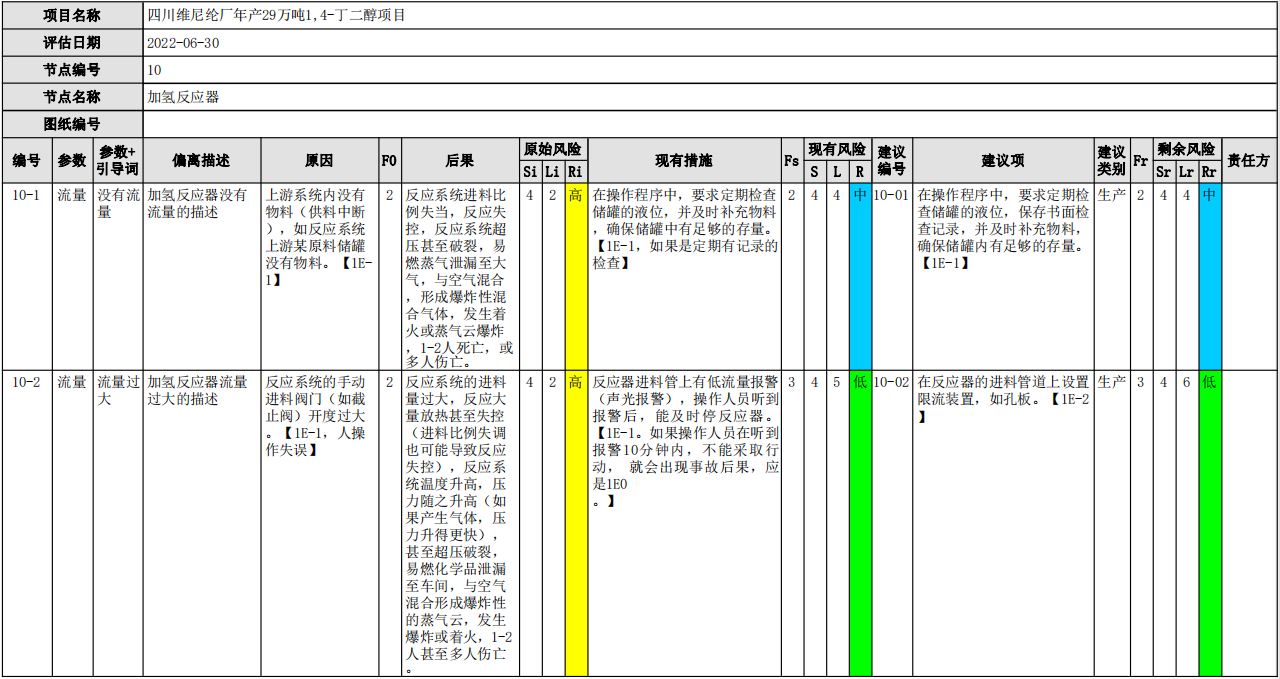Click the Si sub-header
1280x679 pixels.
[531, 172]
